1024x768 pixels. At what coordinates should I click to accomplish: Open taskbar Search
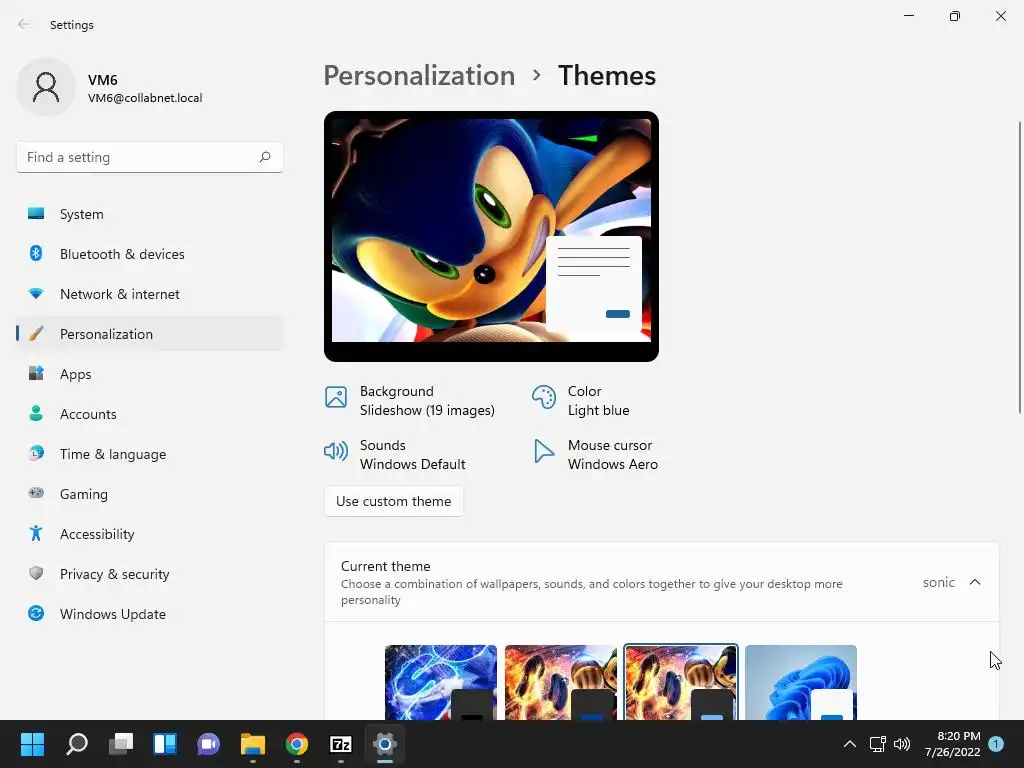77,744
